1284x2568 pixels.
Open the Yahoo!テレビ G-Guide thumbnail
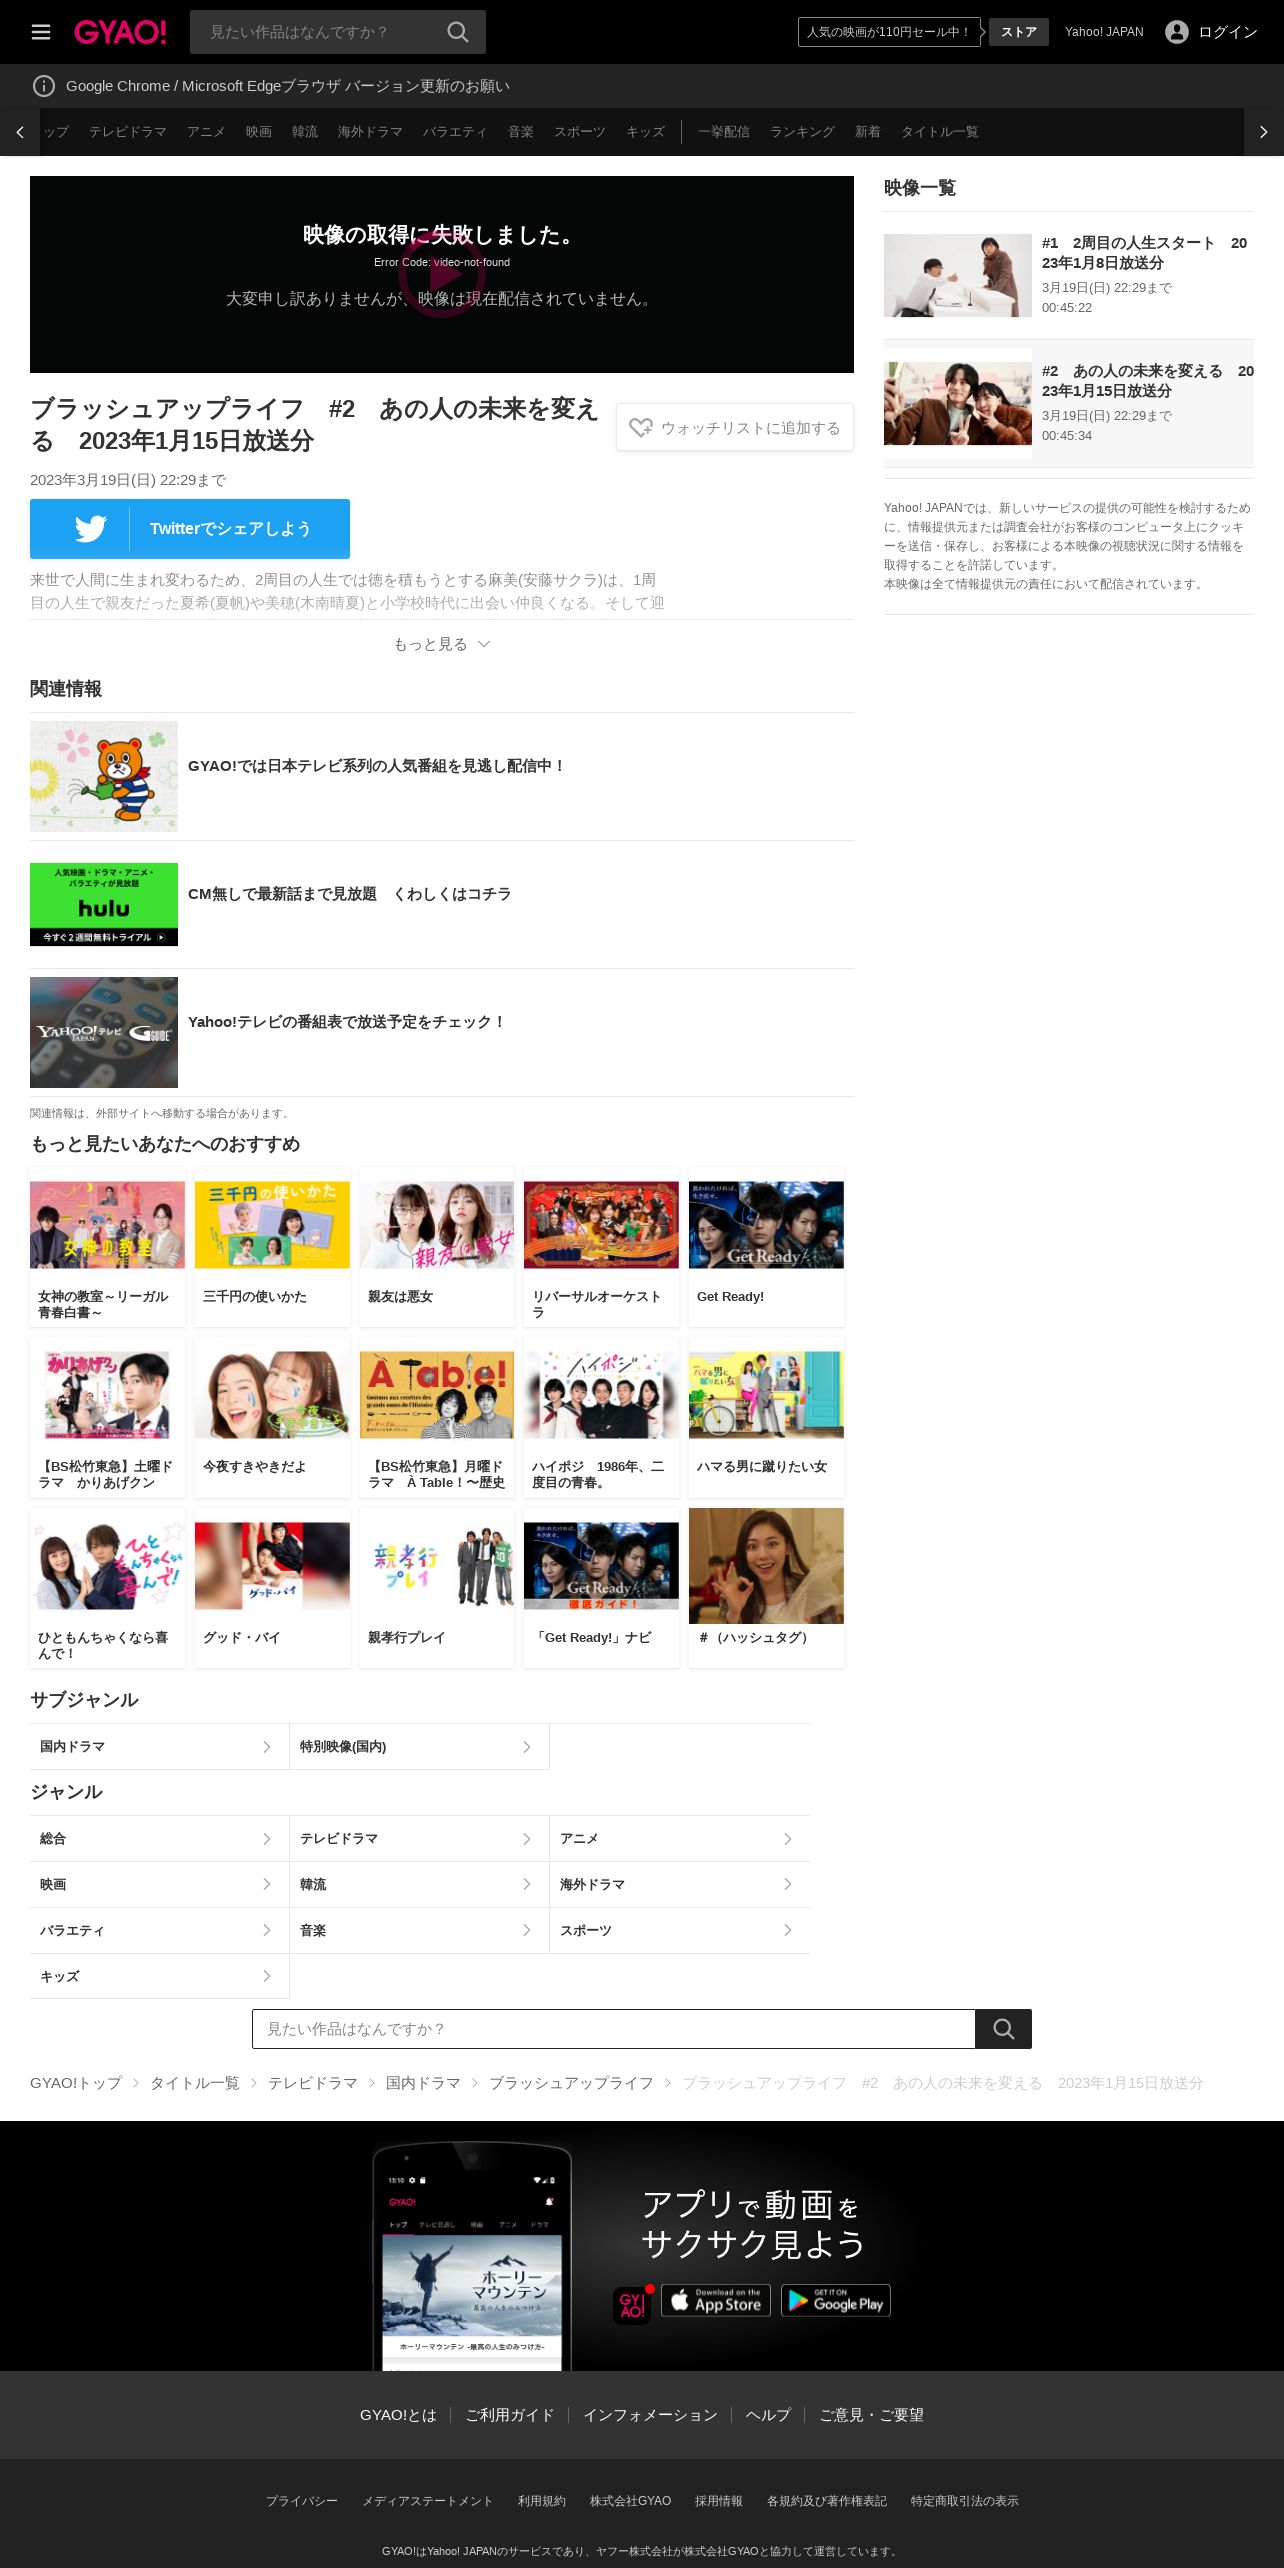tap(104, 1032)
